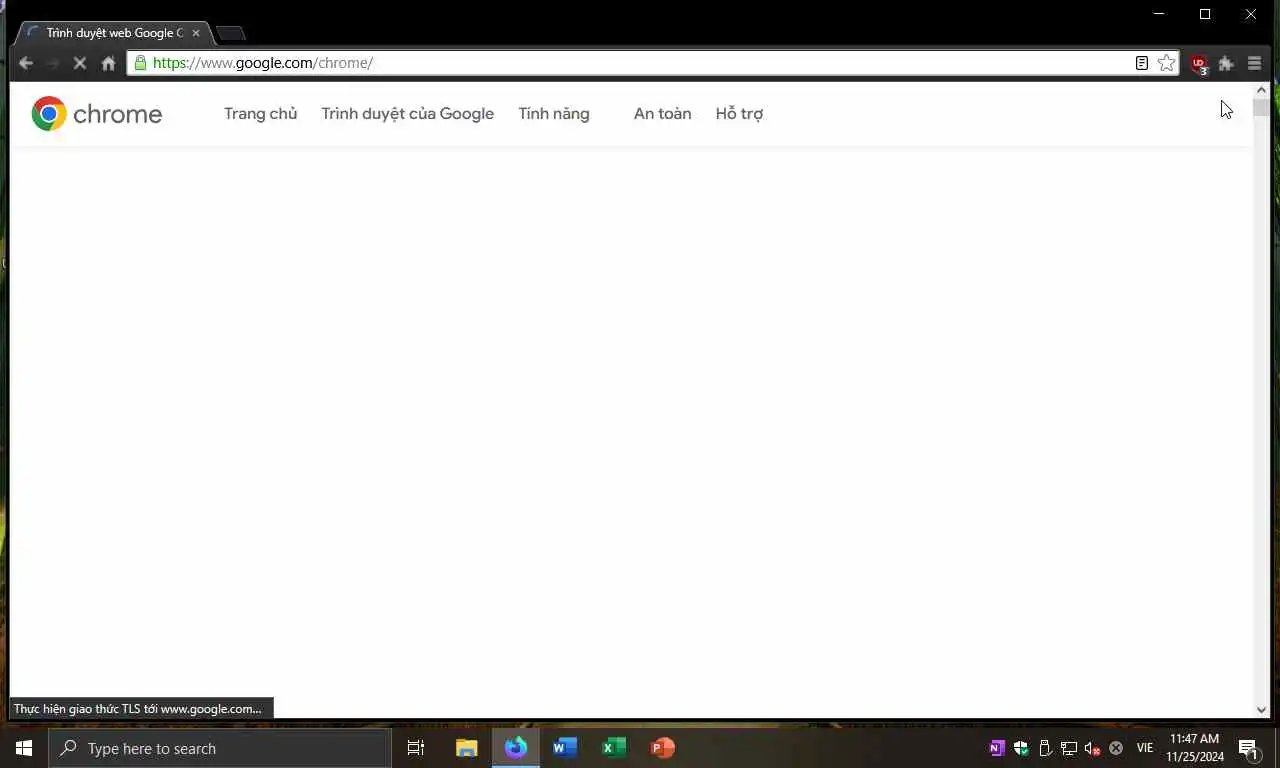Launch File Explorer from the taskbar
This screenshot has height=768, width=1280.
click(467, 748)
